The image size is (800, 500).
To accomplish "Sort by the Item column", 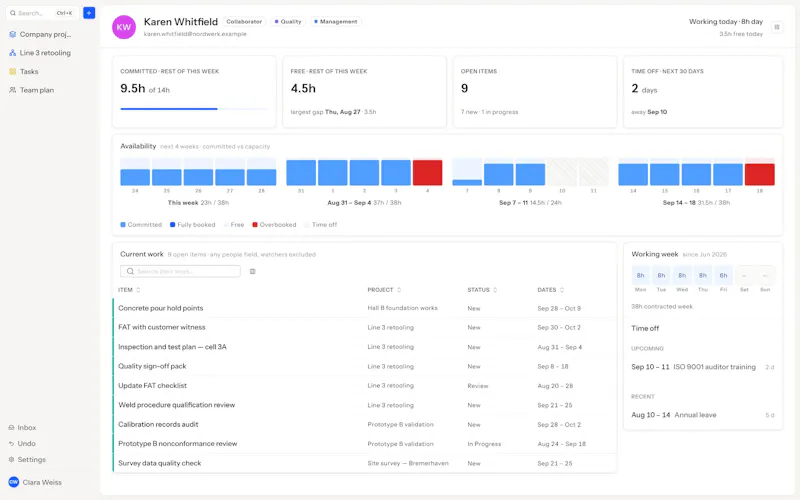I will (x=129, y=290).
